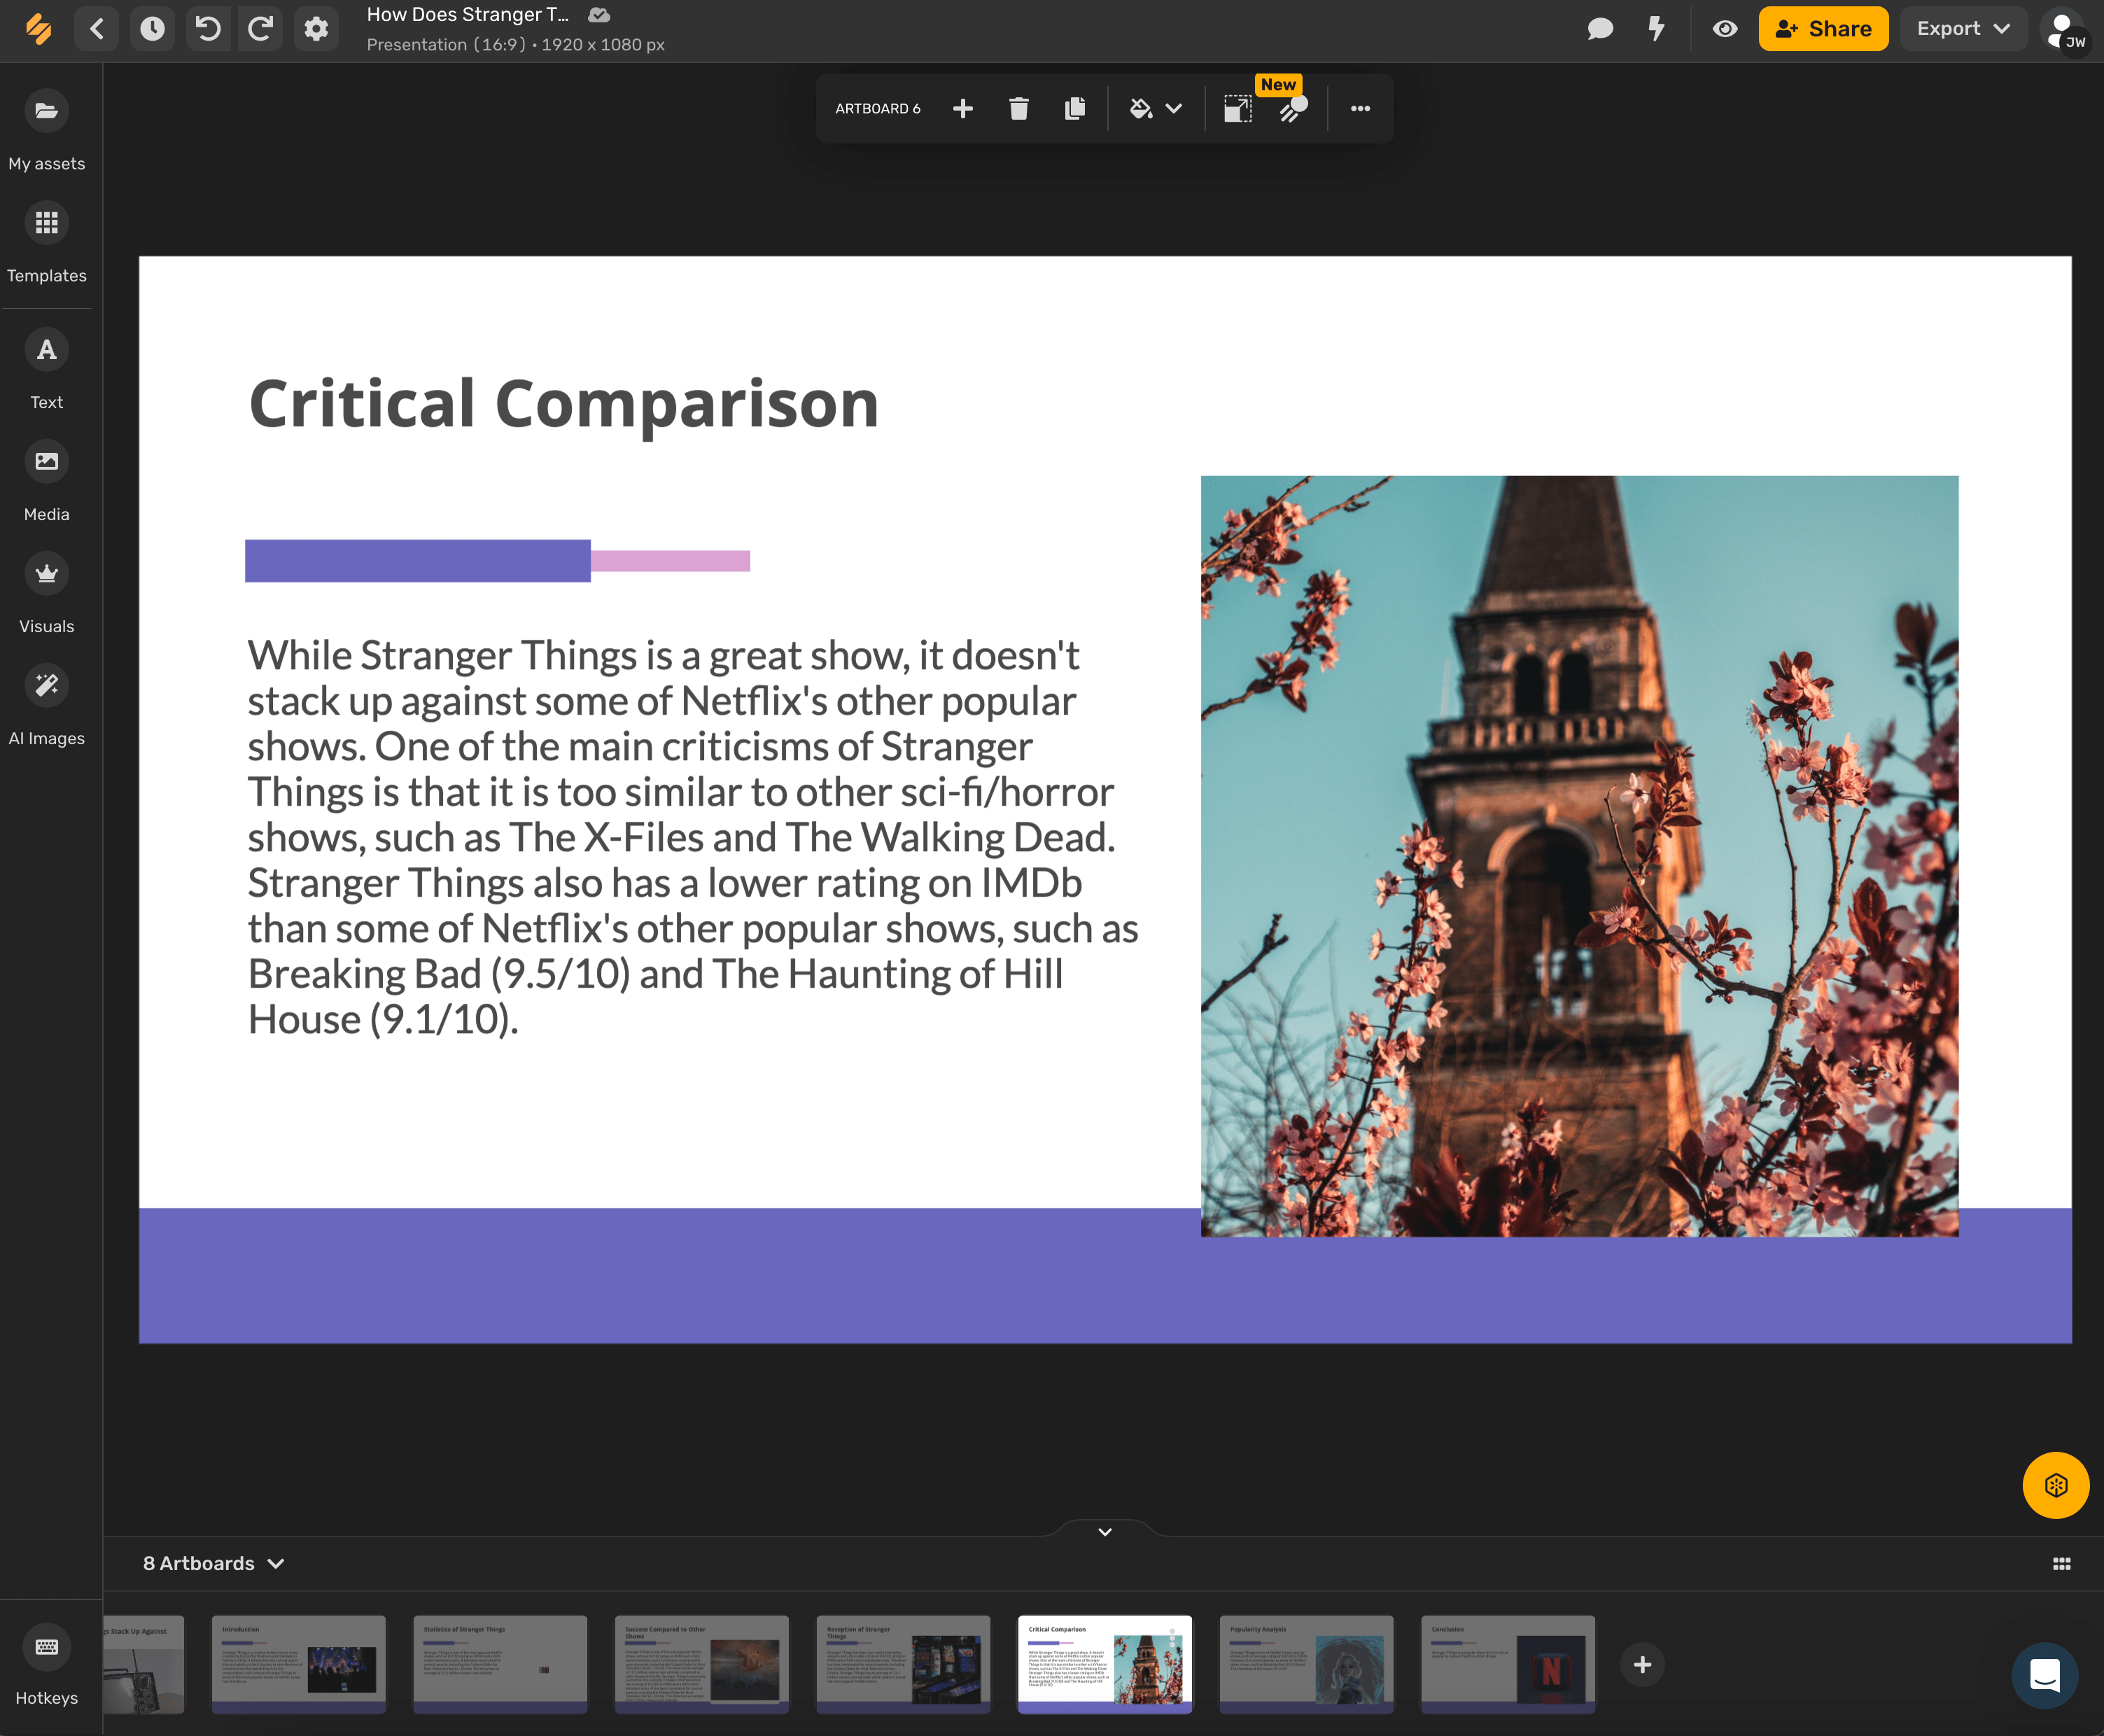Open the Templates panel

click(x=47, y=243)
